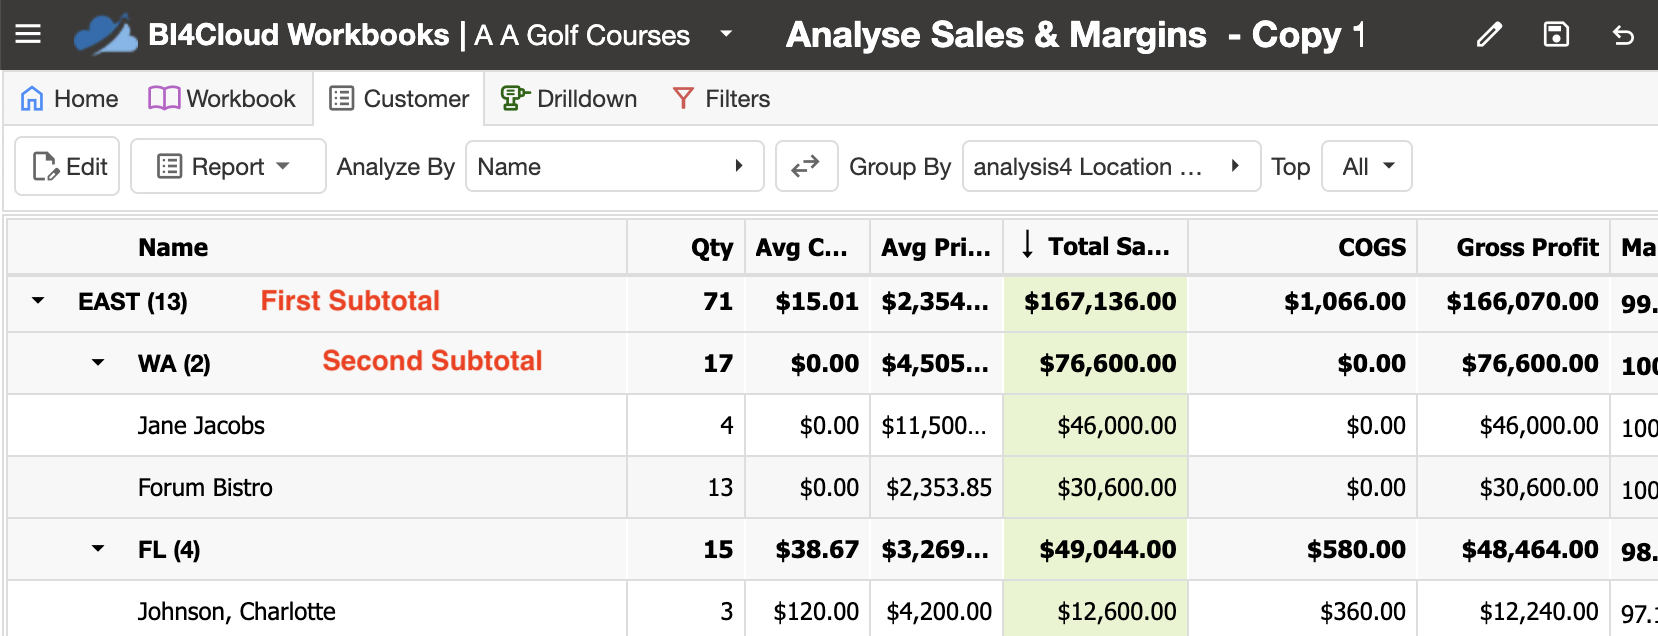Click the $580.00 COGS cell for FL
Screen dimensions: 1658x636
[x=1302, y=550]
